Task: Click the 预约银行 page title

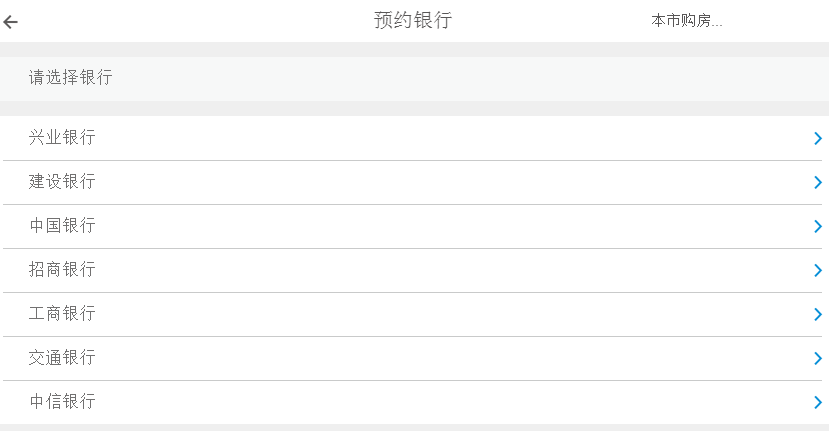Action: (x=413, y=21)
